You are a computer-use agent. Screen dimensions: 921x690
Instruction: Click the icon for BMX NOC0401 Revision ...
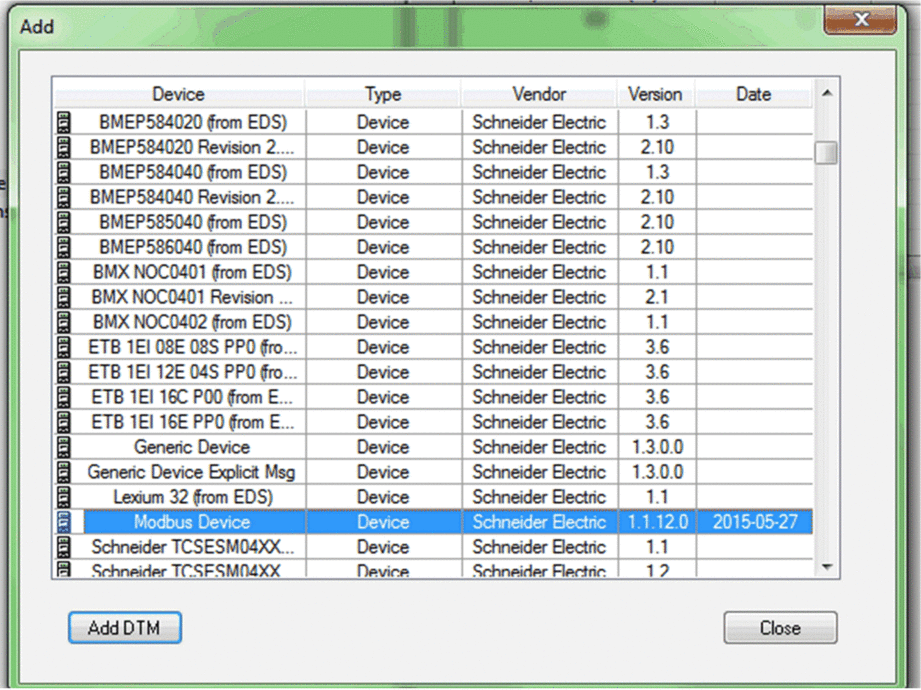[63, 297]
